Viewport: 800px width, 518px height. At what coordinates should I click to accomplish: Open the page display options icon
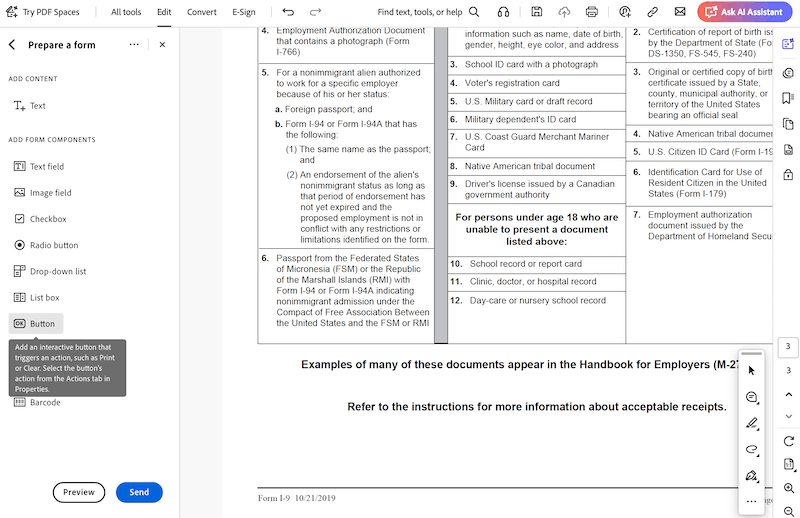point(788,464)
